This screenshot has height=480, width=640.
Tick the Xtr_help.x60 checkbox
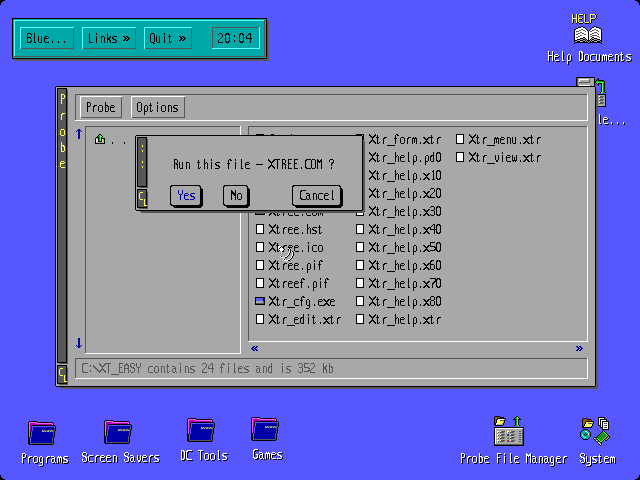pyautogui.click(x=360, y=265)
